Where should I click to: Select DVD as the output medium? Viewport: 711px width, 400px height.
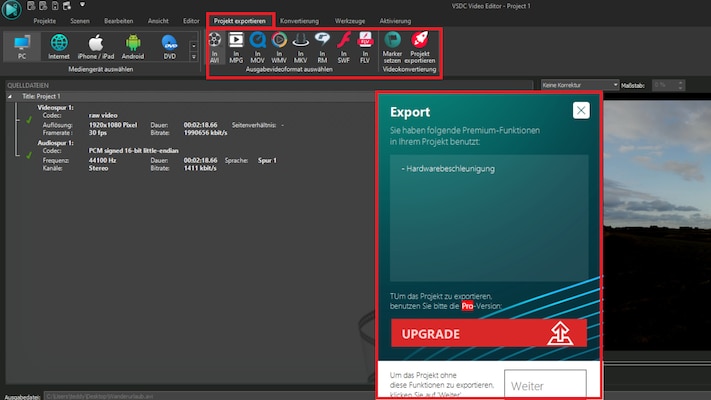point(169,47)
